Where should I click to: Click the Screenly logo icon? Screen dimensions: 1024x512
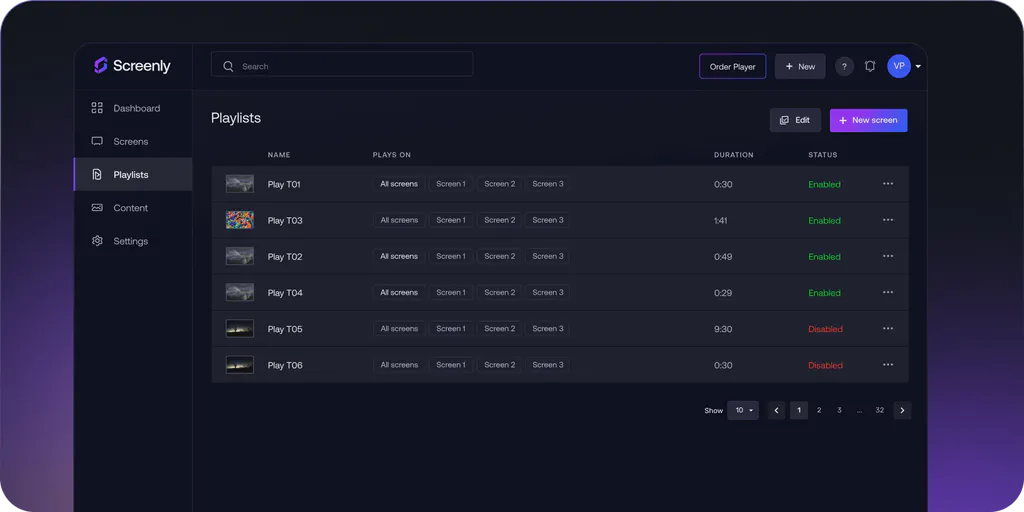pos(100,66)
